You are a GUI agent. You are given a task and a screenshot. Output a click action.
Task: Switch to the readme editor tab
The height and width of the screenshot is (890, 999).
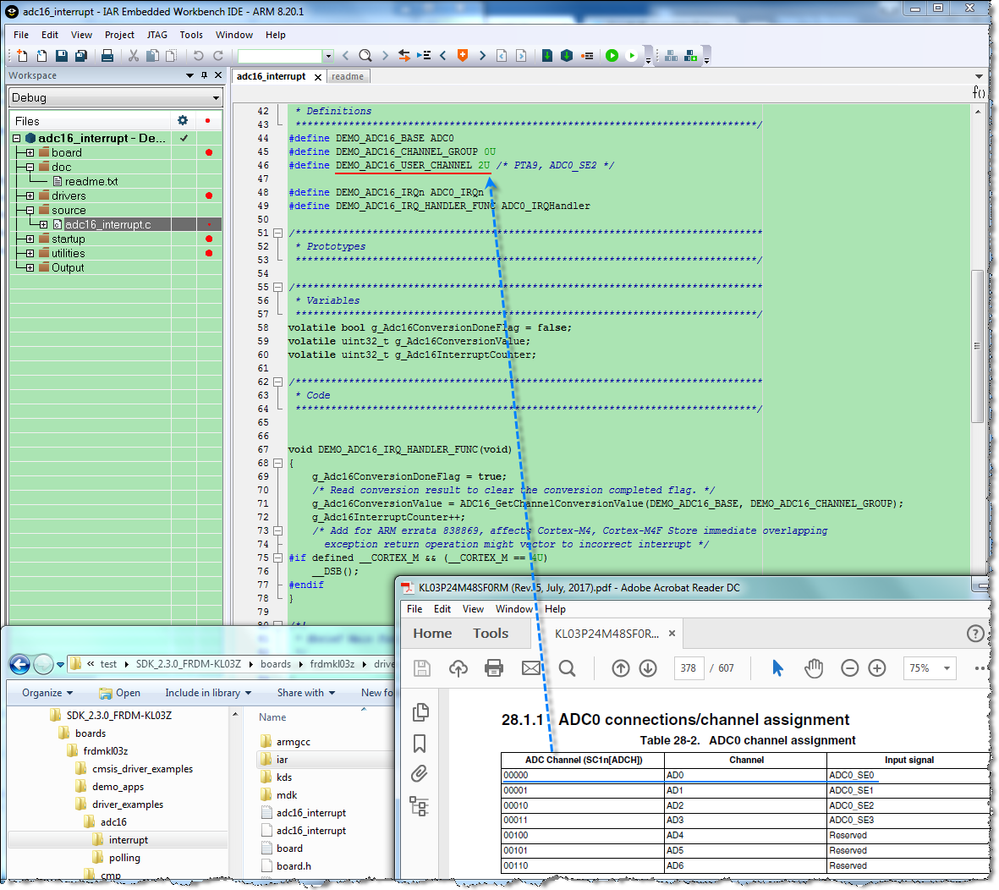[347, 76]
